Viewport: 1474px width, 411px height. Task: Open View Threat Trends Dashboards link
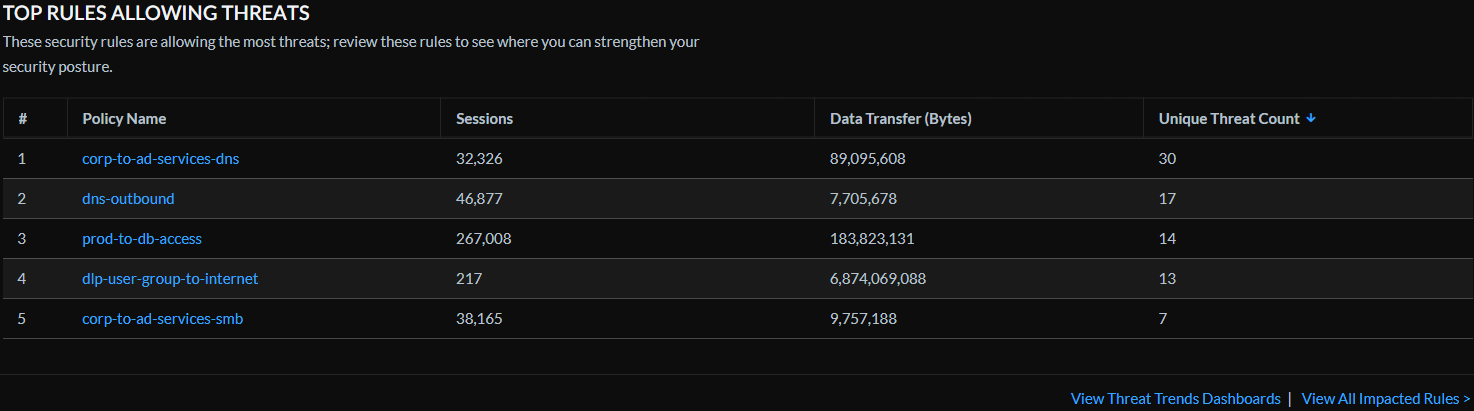pos(1175,398)
